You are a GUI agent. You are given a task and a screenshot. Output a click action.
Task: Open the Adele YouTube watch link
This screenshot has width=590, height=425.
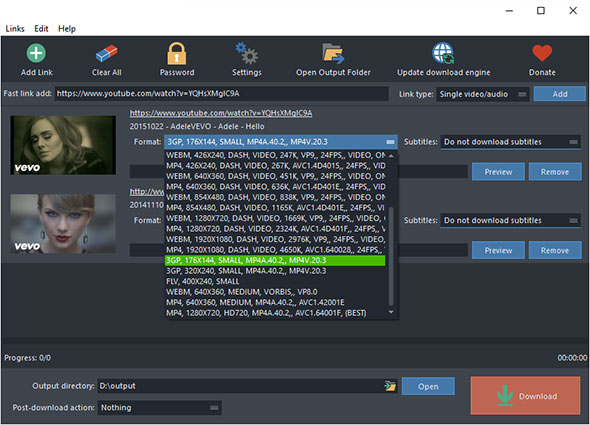pos(221,113)
